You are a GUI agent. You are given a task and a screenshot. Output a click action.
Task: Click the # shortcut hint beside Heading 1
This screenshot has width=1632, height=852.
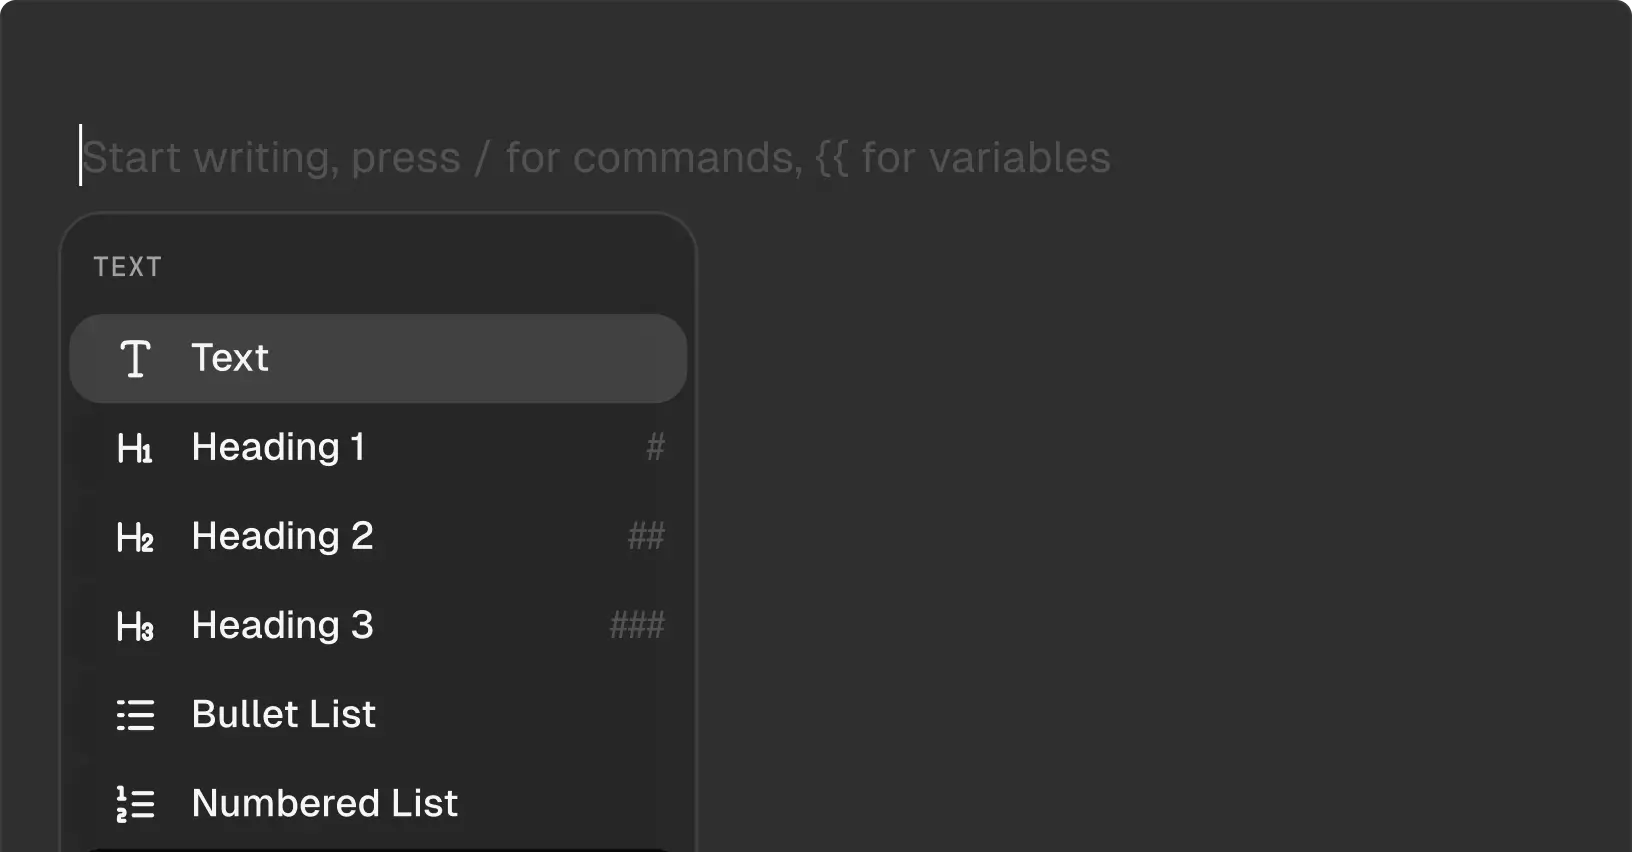[655, 447]
